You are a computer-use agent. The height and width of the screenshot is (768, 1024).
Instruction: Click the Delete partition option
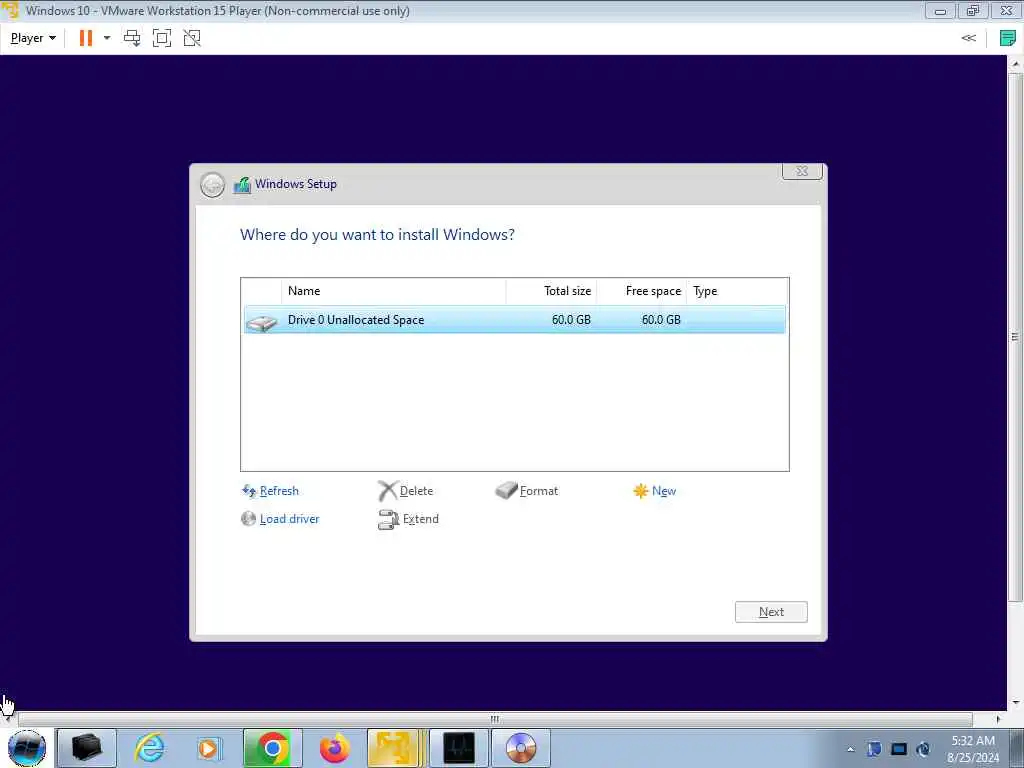pyautogui.click(x=416, y=491)
